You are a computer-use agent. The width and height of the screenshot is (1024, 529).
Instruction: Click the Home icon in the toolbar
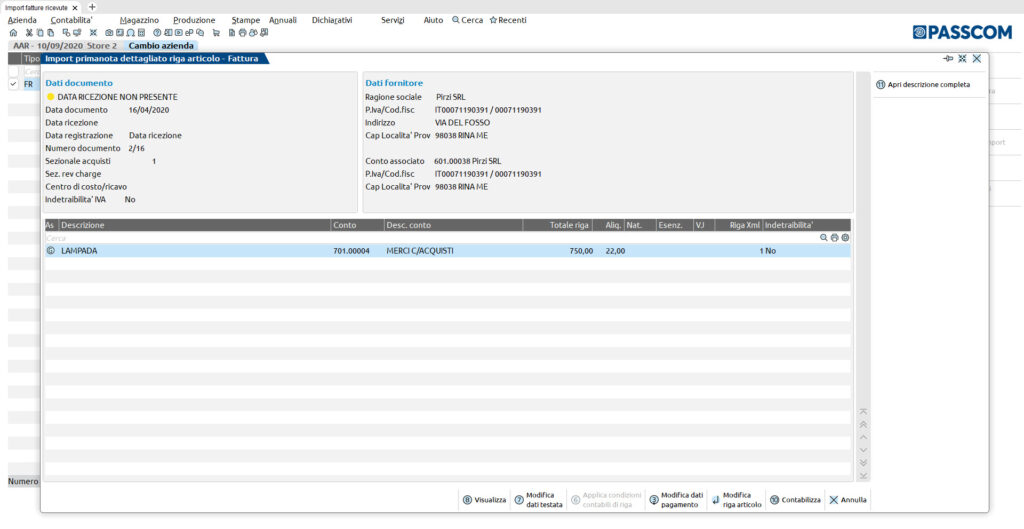point(13,33)
